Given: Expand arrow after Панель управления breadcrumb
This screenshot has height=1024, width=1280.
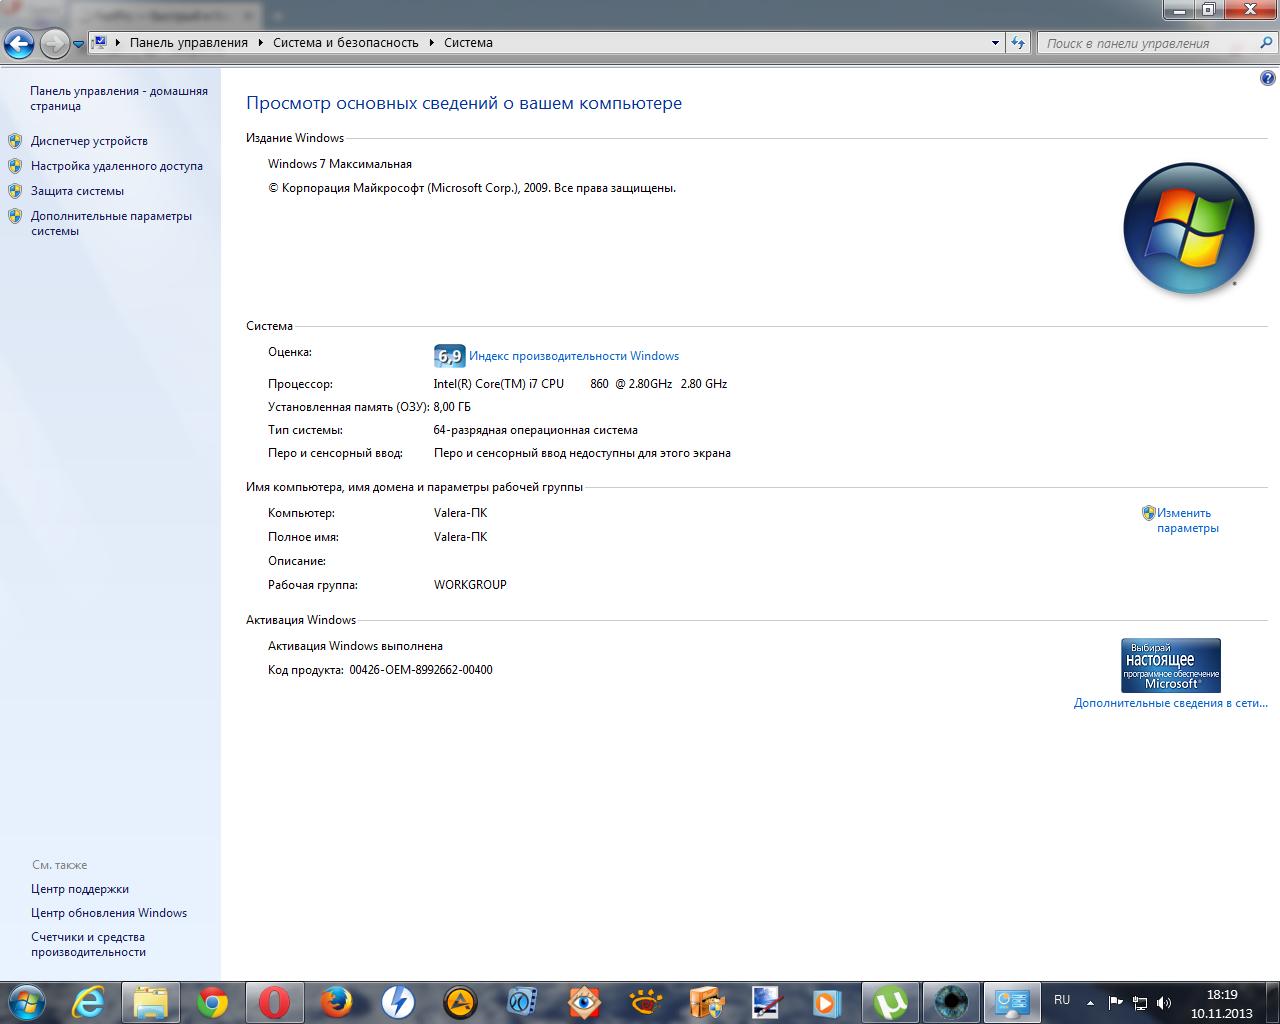Looking at the screenshot, I should (261, 43).
